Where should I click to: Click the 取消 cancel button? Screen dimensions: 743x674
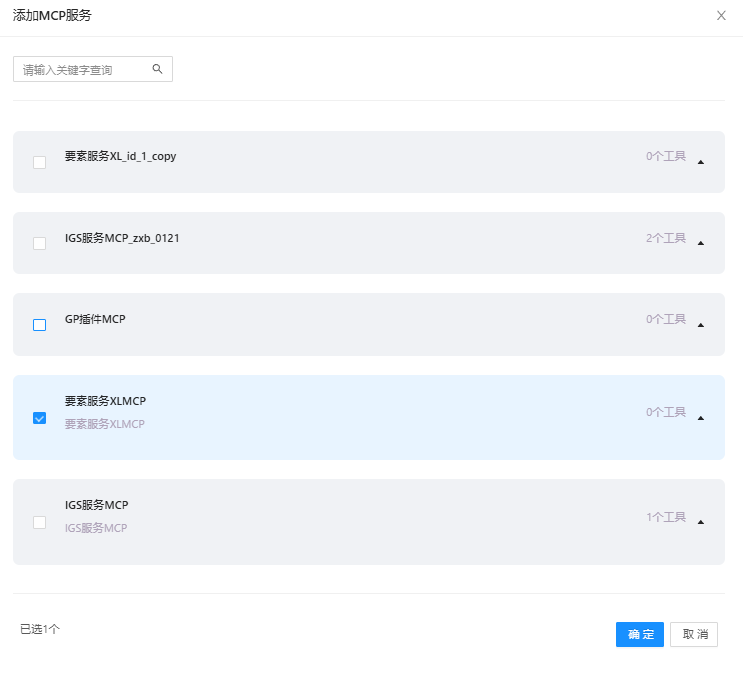(x=694, y=635)
